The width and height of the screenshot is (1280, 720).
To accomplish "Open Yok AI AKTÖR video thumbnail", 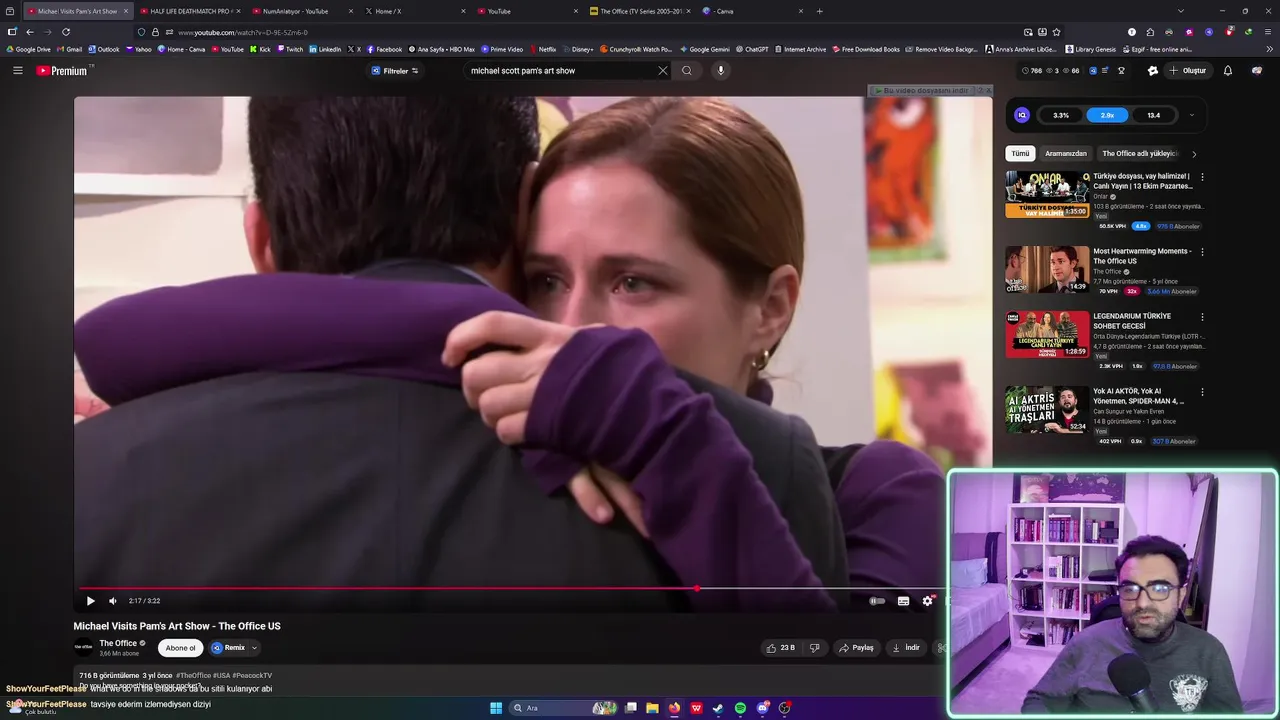I will click(x=1047, y=409).
